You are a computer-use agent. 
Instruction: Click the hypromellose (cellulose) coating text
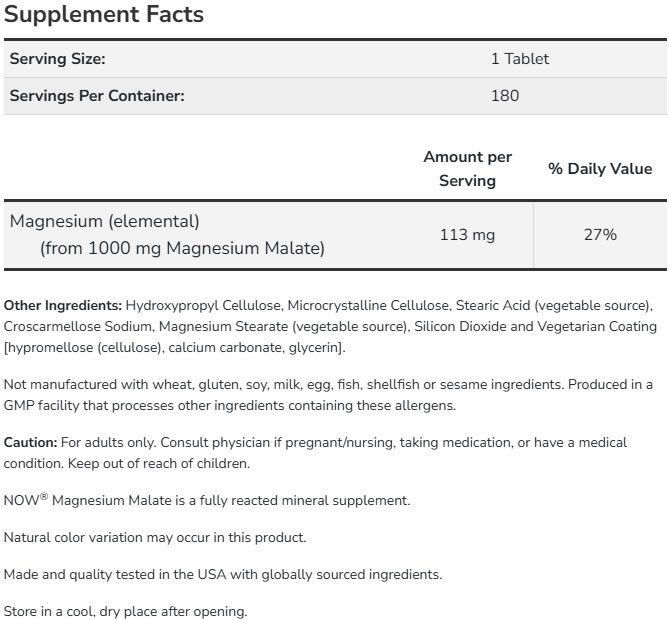74,347
